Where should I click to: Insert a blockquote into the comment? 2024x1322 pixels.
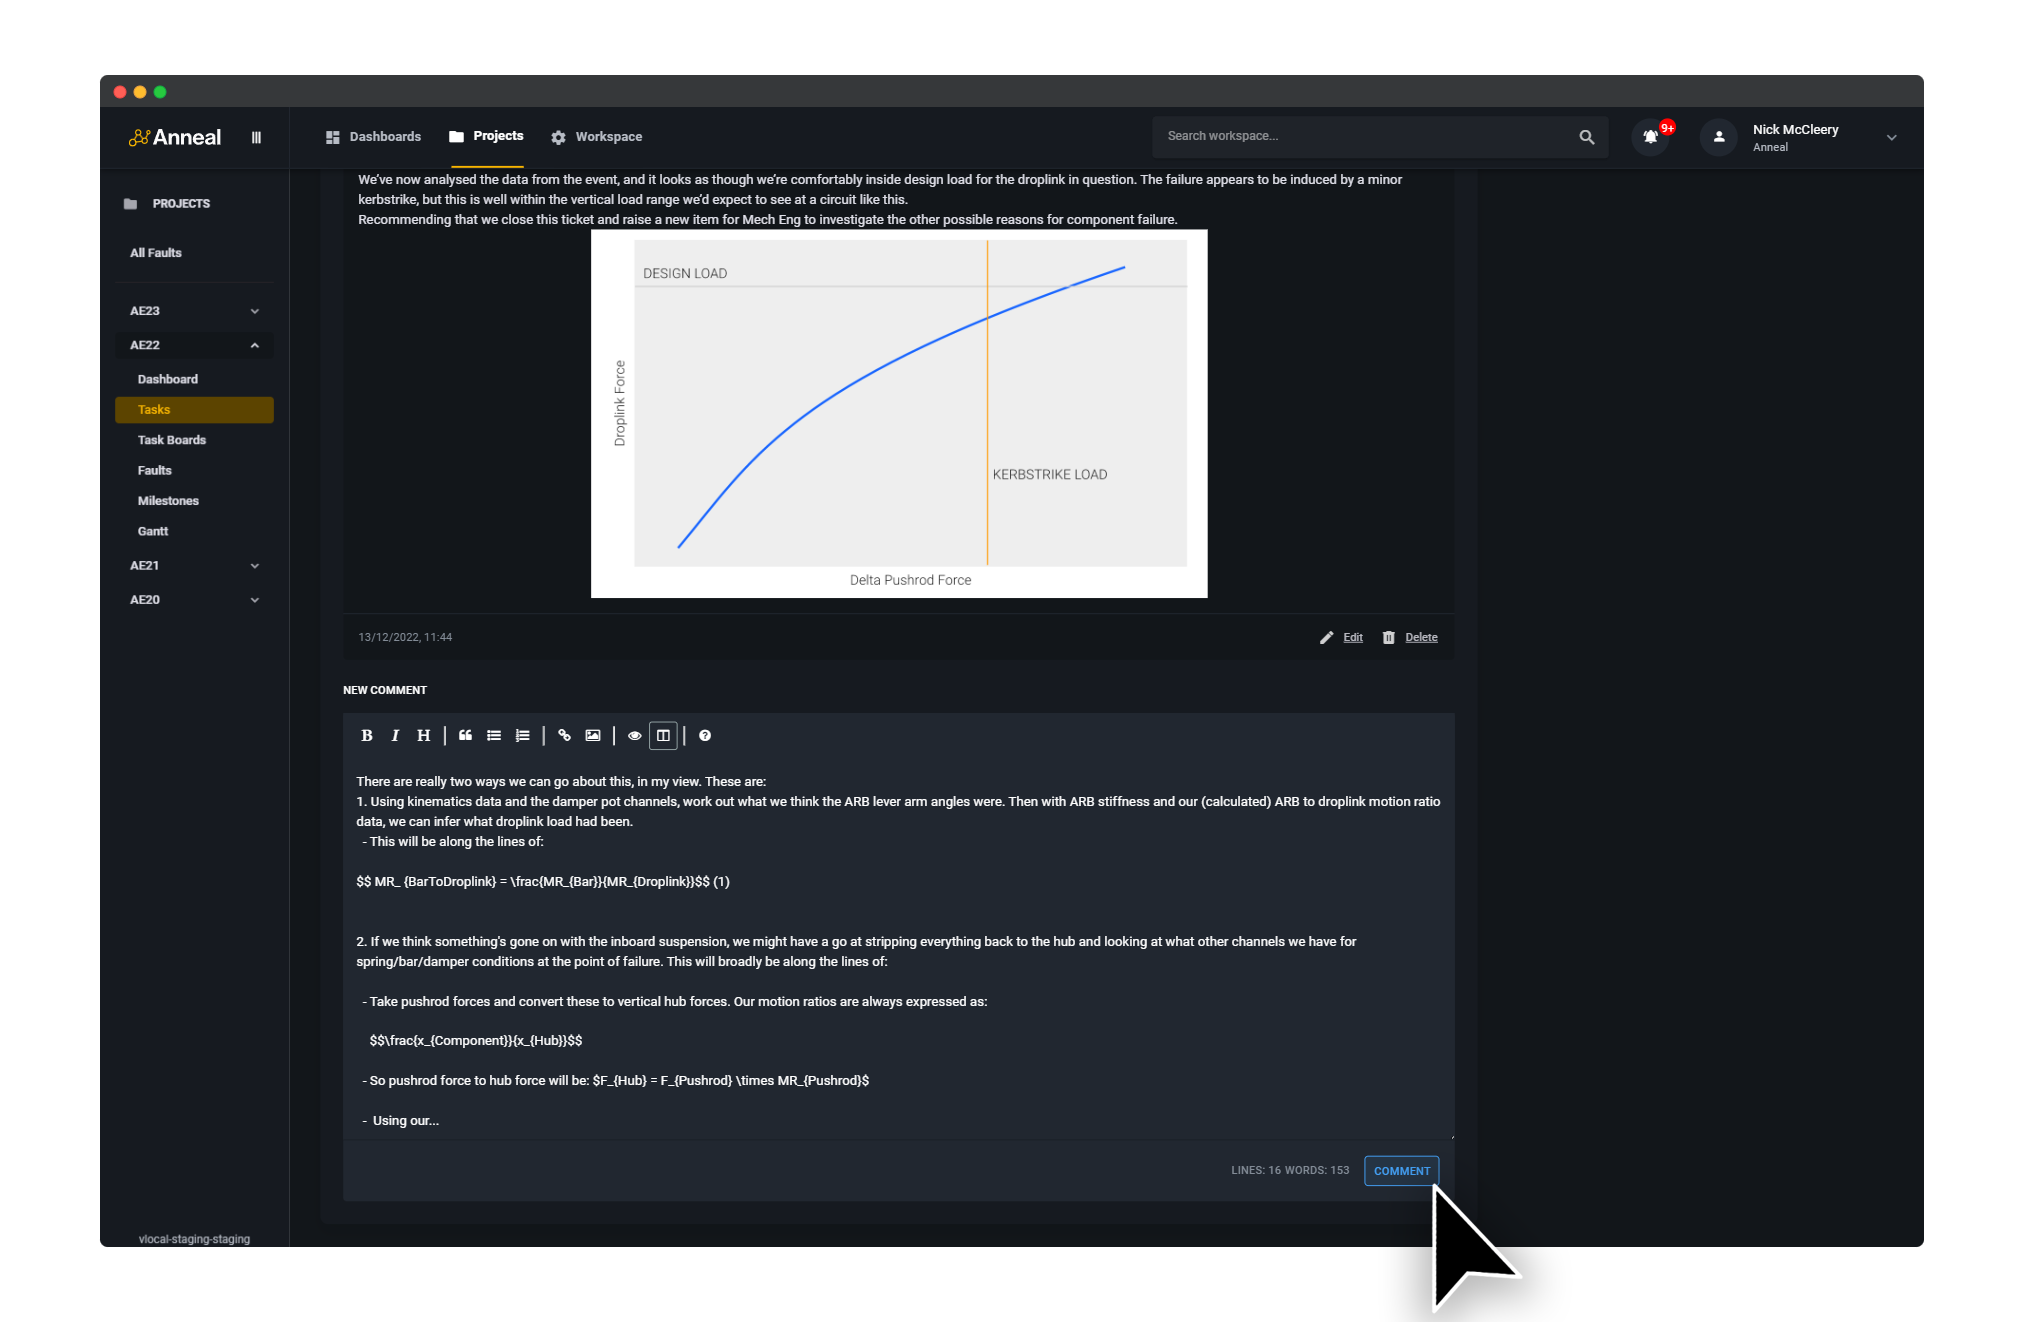pos(465,735)
